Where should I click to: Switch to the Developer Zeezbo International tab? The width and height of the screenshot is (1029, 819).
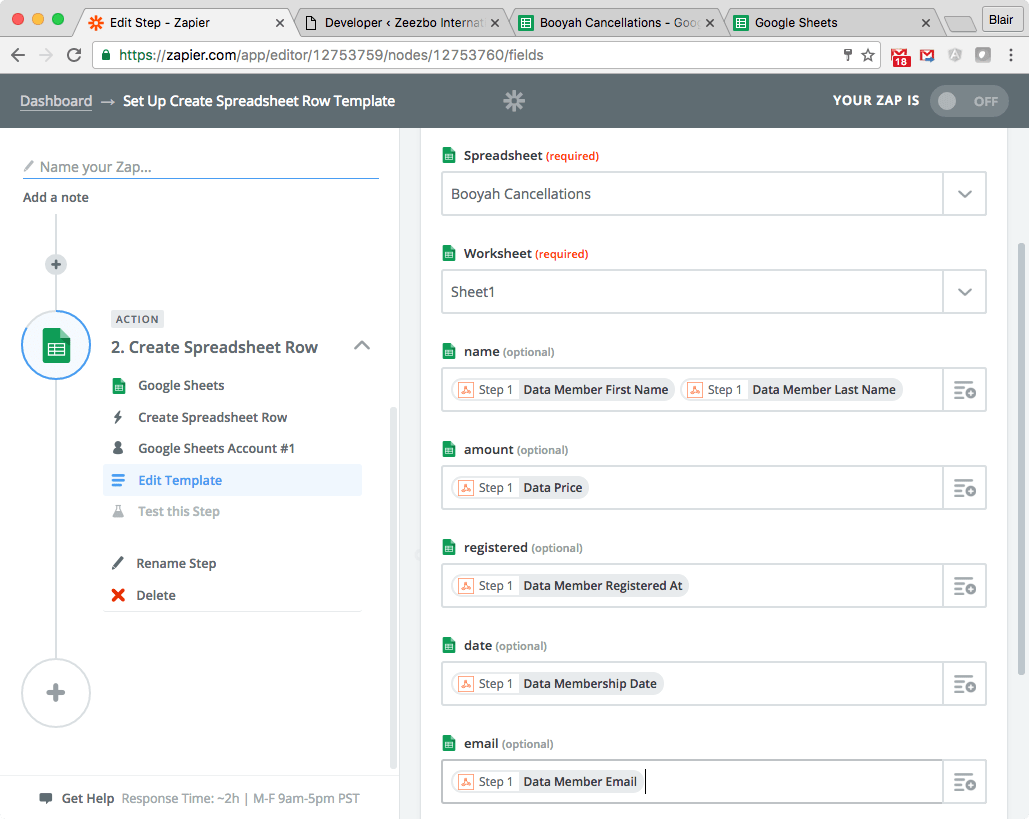(403, 23)
